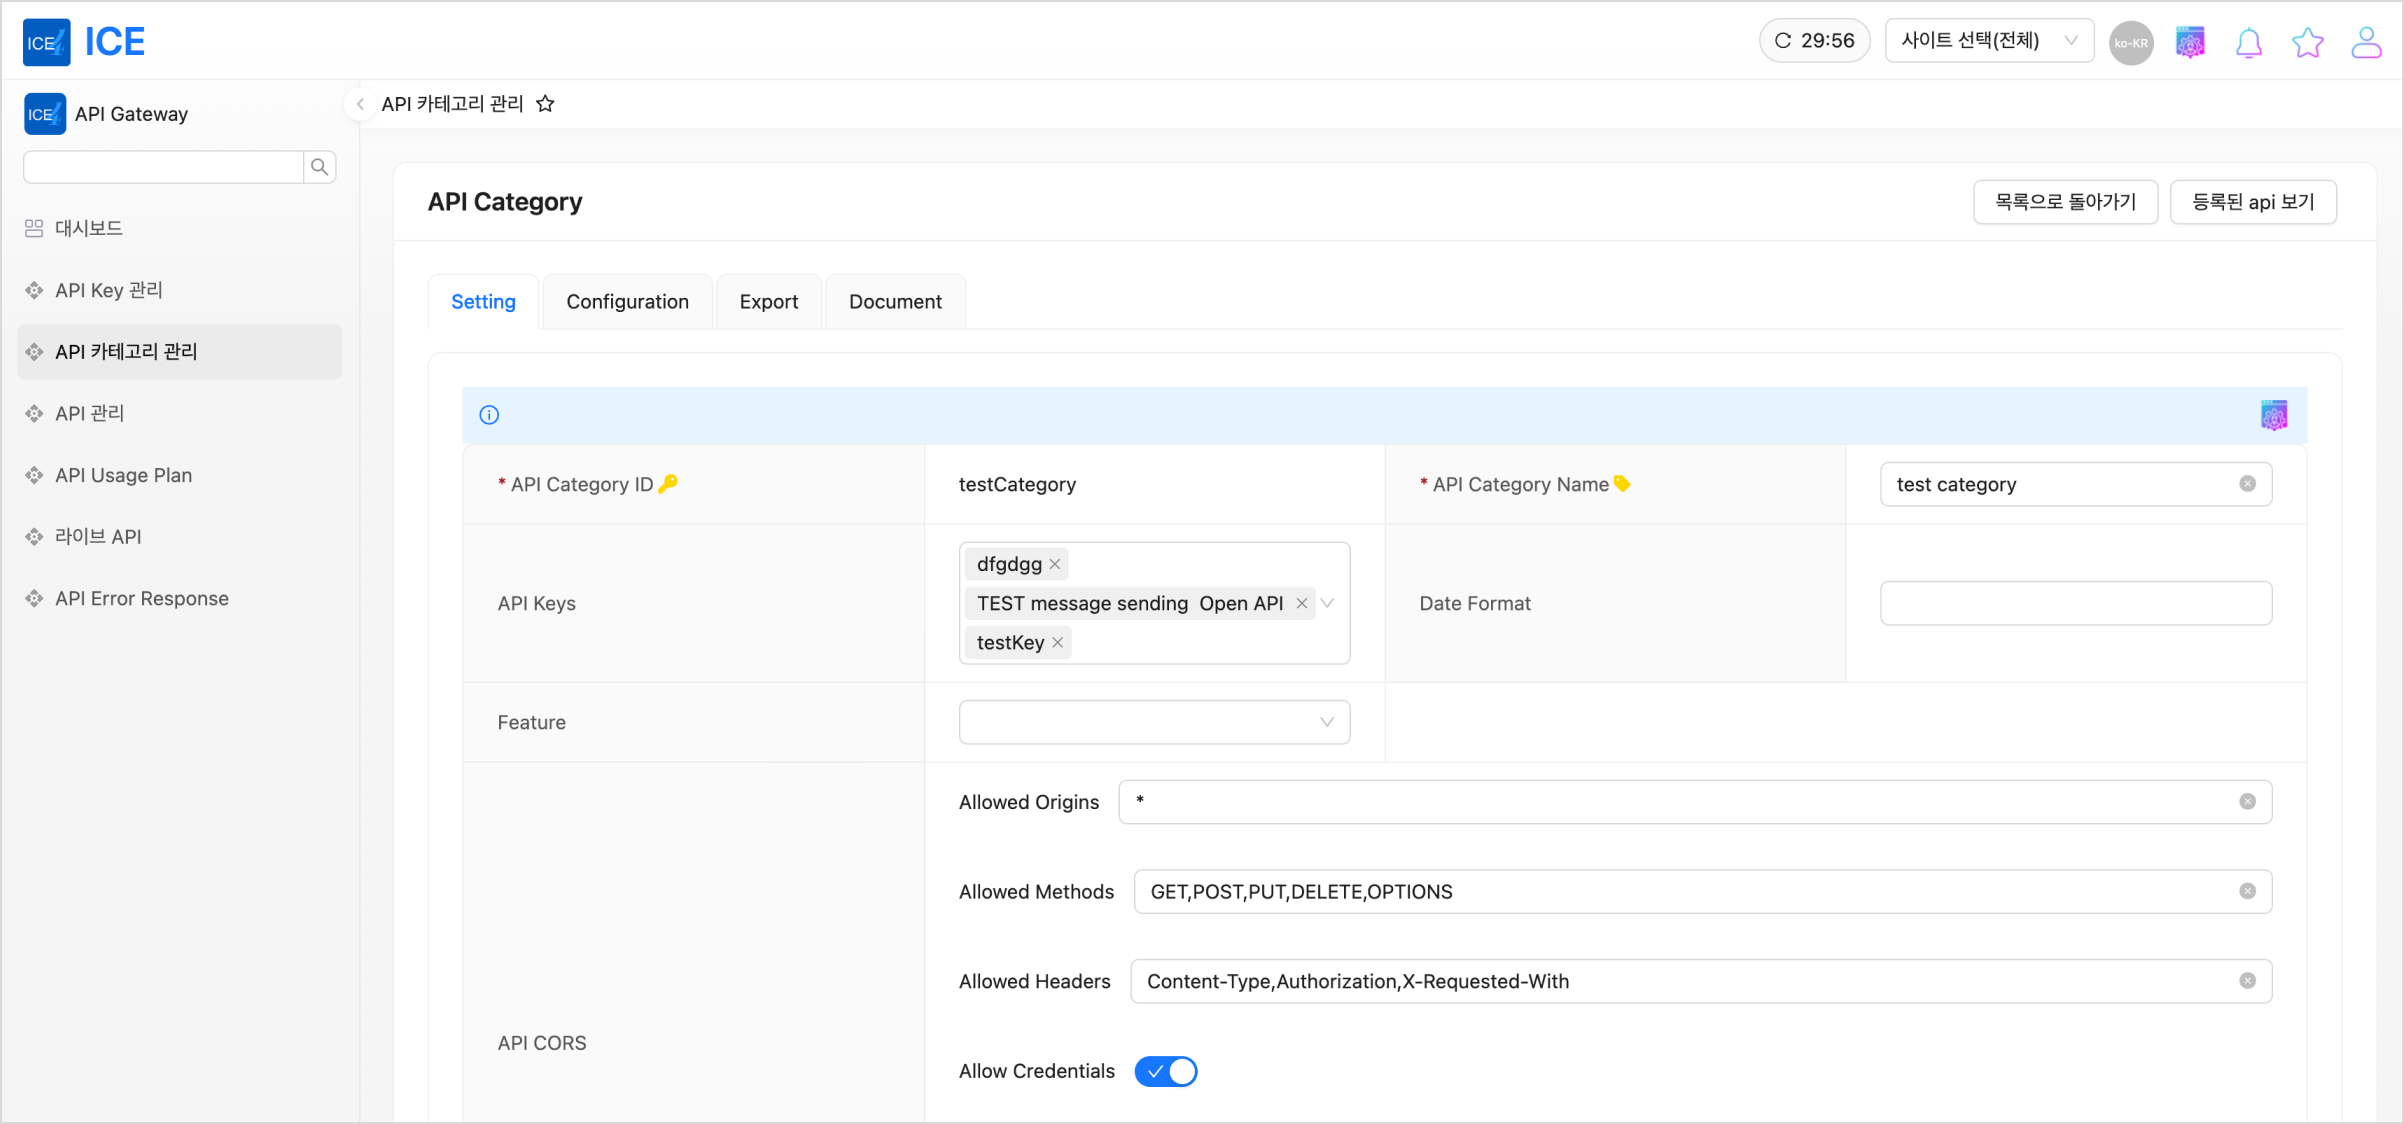
Task: Click the 목록으로 돌아가기 button
Action: pos(2065,202)
